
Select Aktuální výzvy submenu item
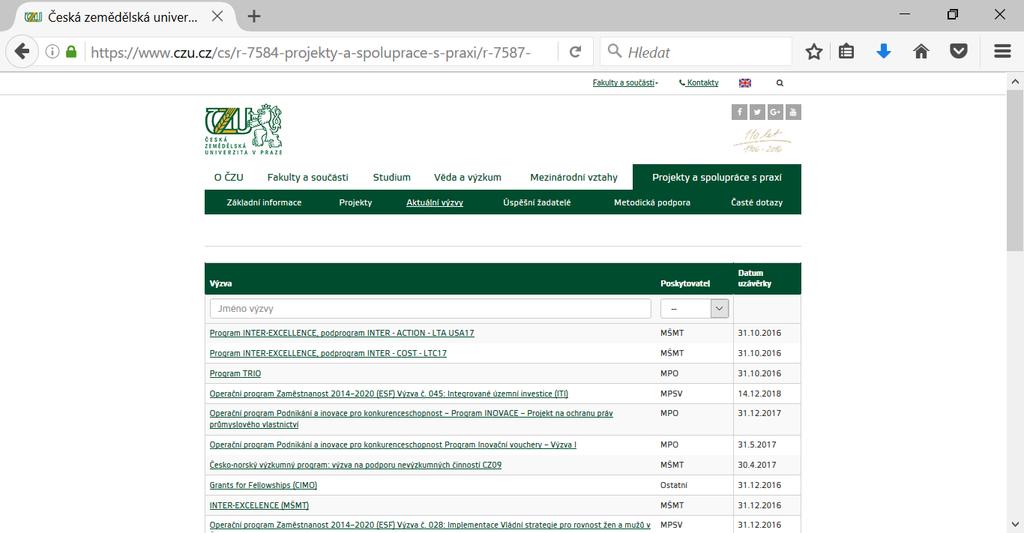pos(434,202)
